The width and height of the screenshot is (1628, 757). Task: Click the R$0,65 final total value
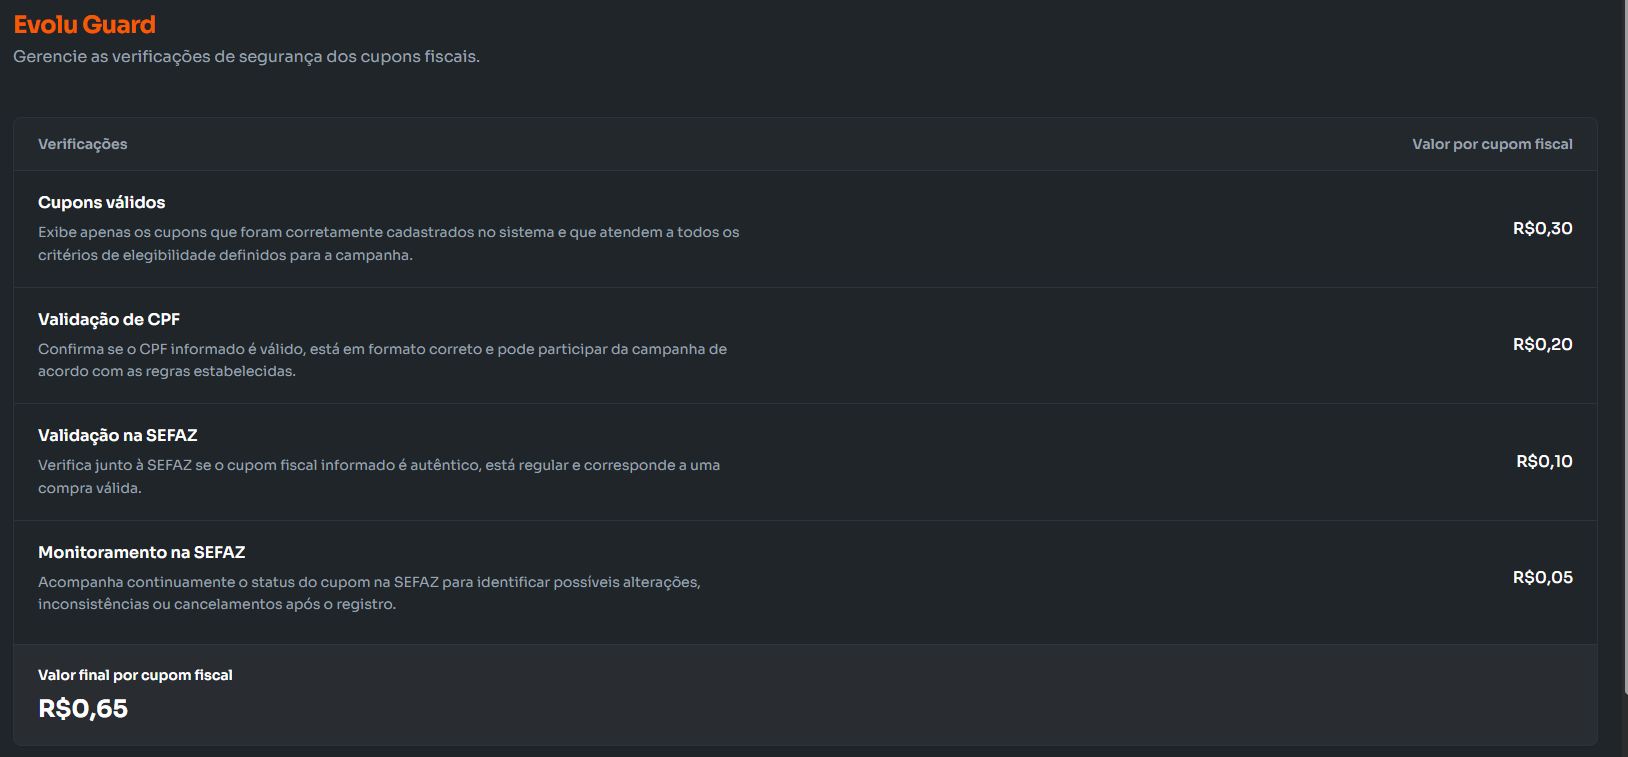83,708
